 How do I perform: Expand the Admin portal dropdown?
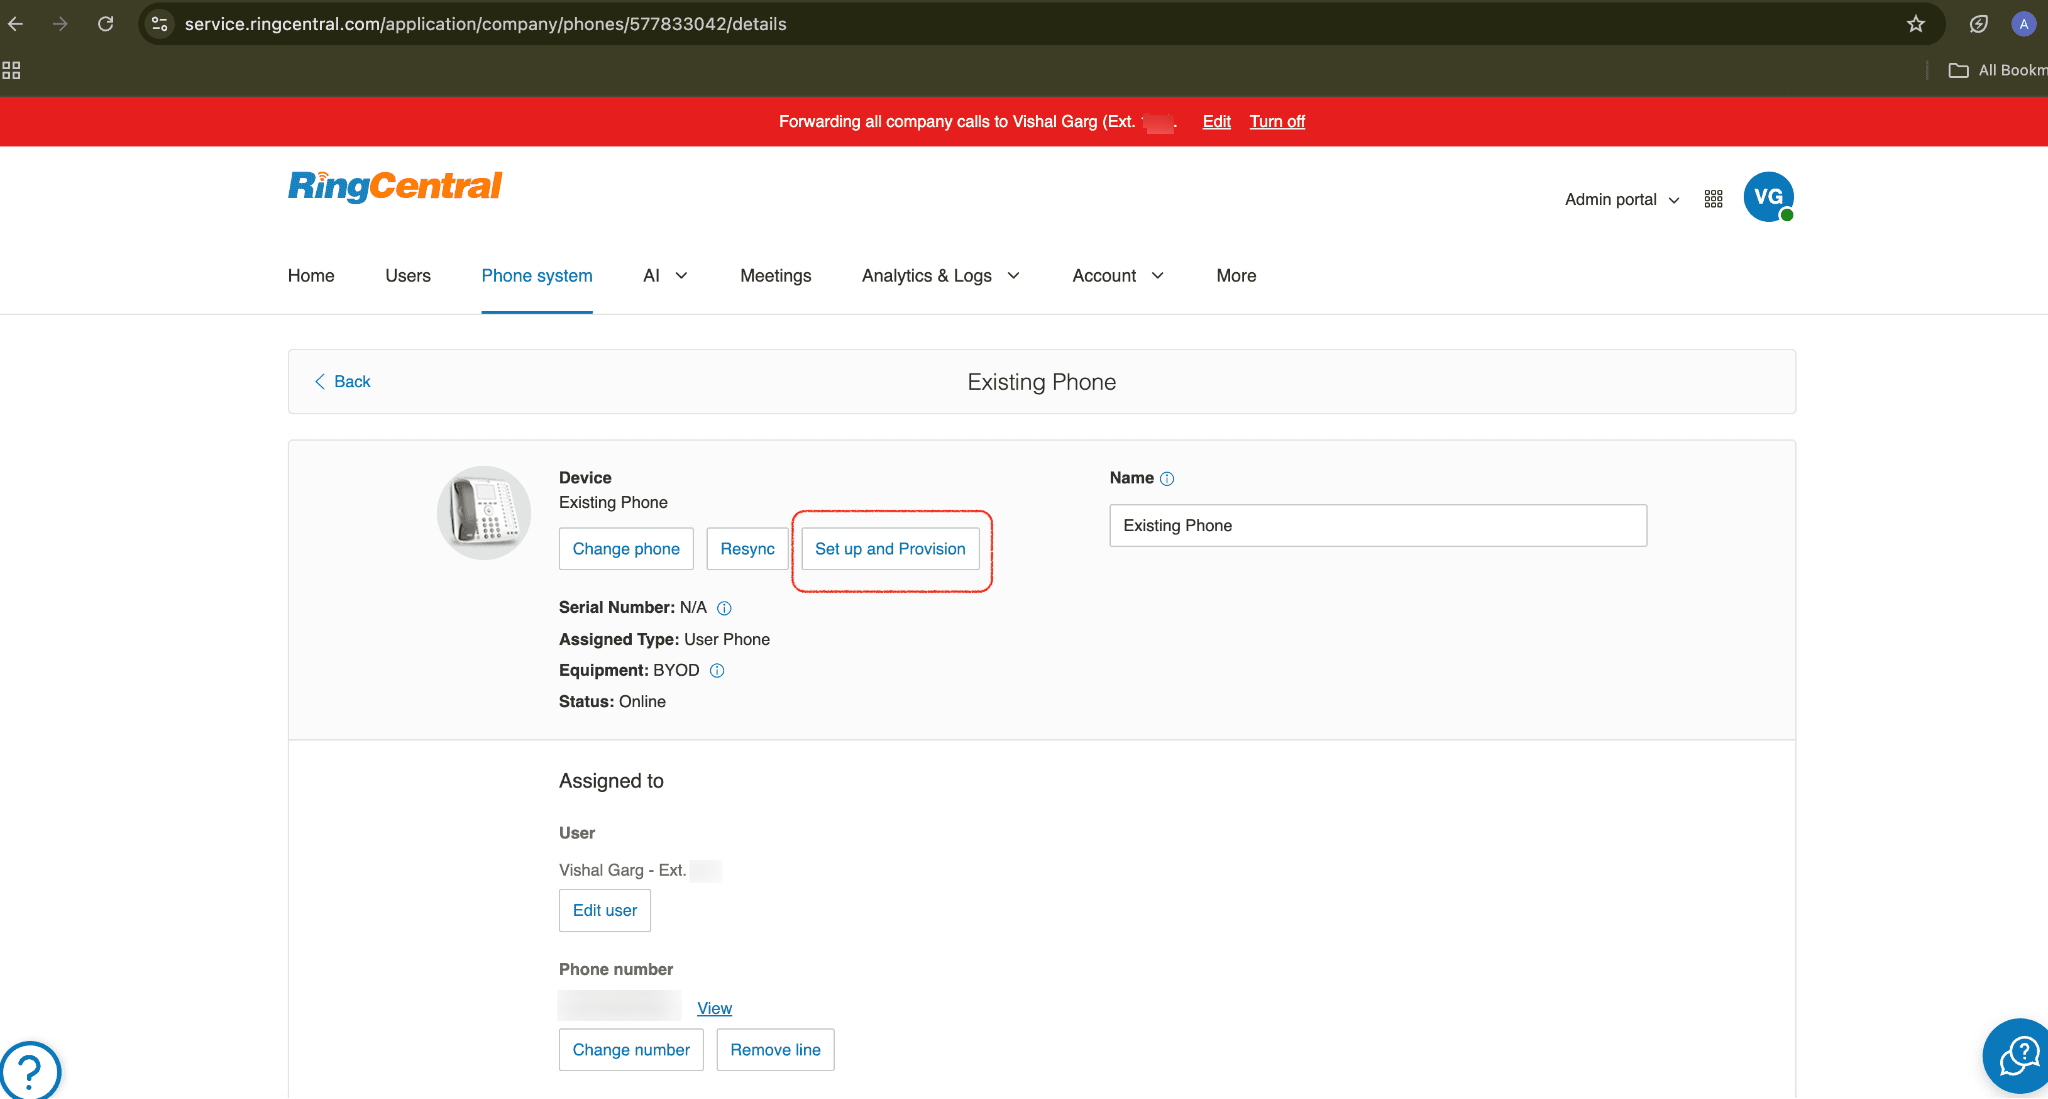click(x=1622, y=199)
